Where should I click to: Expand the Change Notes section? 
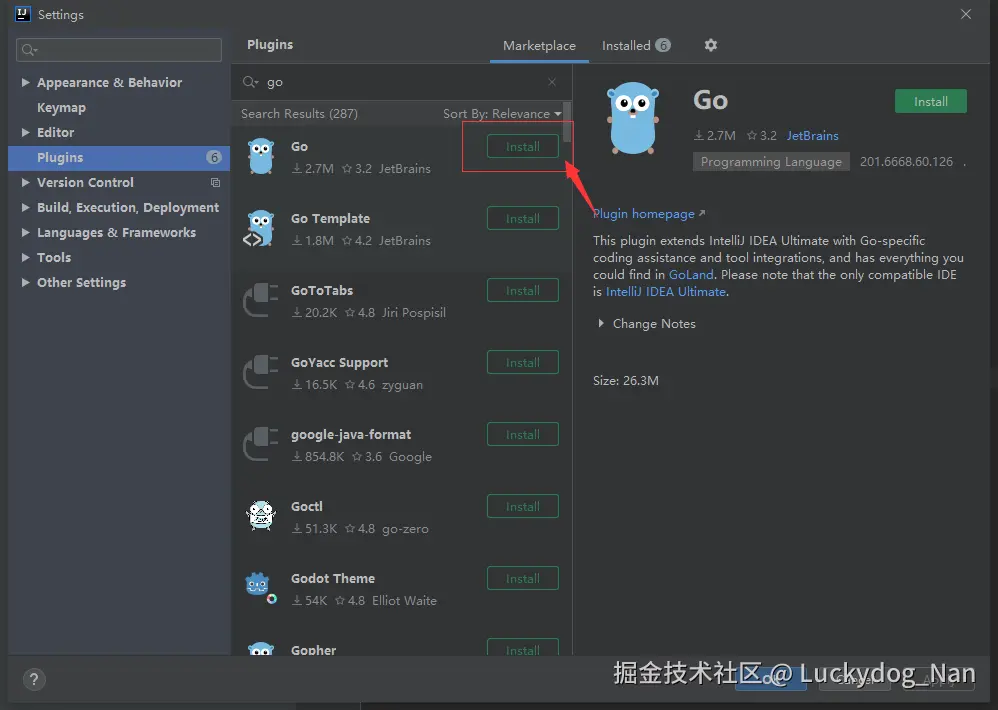601,323
